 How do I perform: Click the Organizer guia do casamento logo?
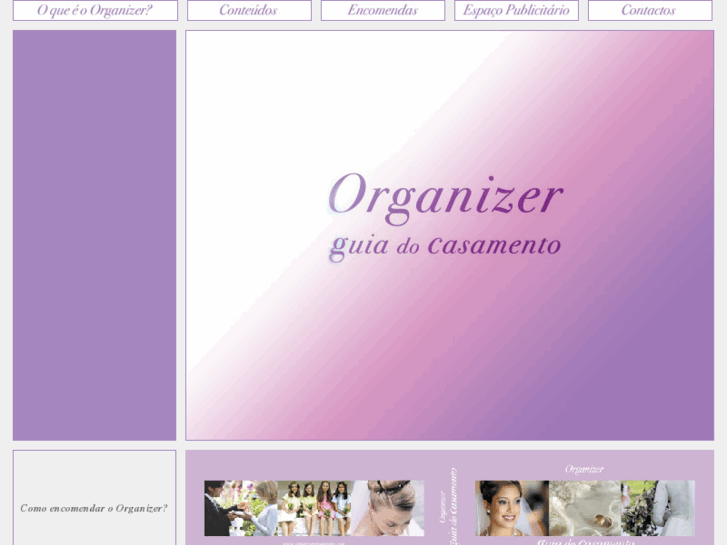[x=445, y=217]
